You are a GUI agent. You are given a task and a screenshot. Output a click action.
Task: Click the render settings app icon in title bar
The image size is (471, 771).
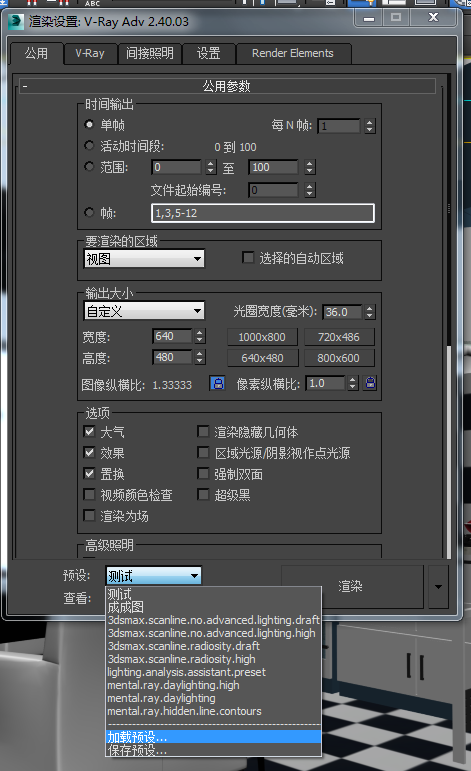(16, 21)
